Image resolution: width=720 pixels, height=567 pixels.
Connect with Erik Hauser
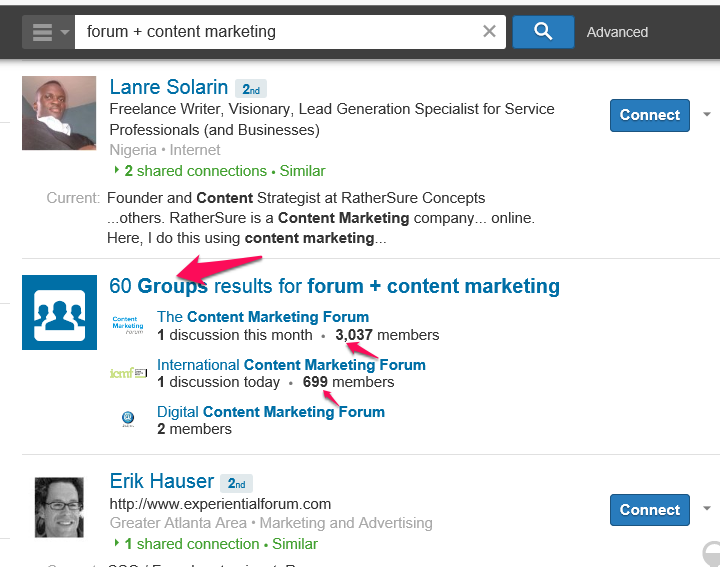(649, 510)
